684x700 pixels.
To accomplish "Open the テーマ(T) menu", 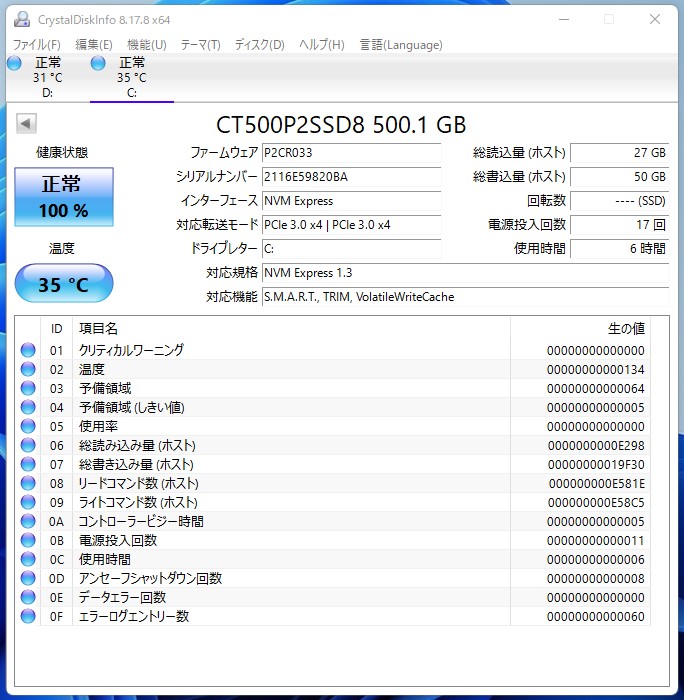I will [x=200, y=45].
